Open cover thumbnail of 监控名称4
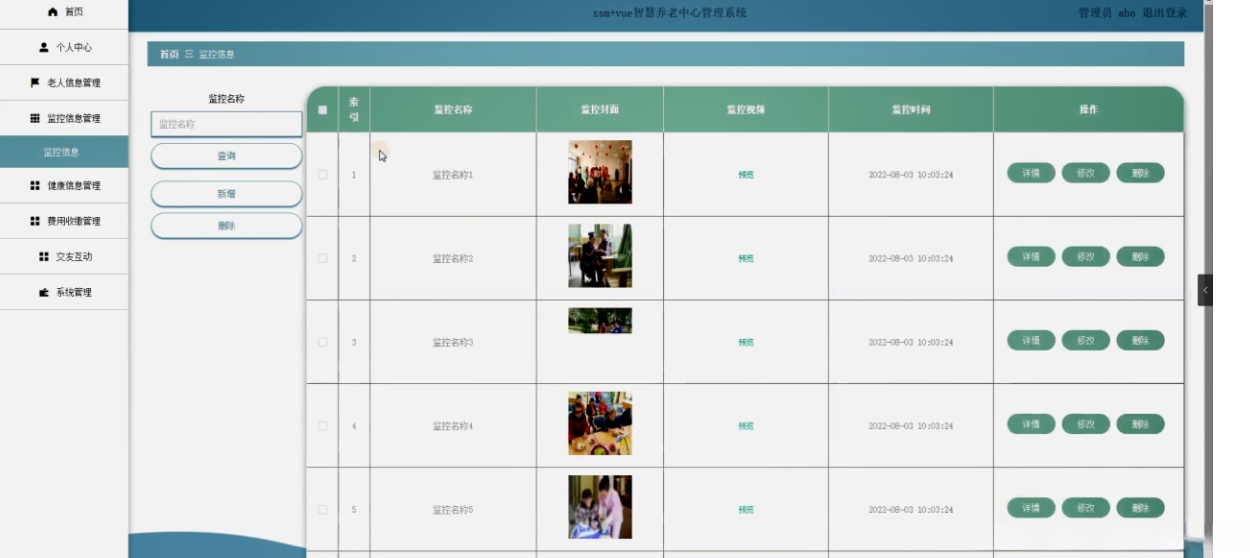1250x558 pixels. [x=600, y=423]
